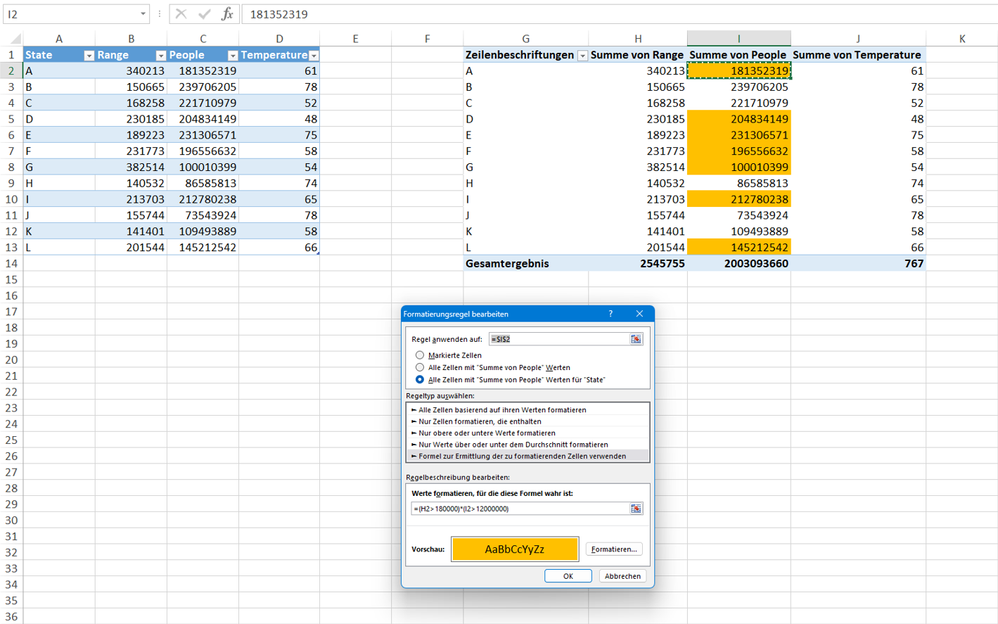Select the 'Markierte Zellen' radio option
Screen dimensions: 998x624
click(420, 355)
